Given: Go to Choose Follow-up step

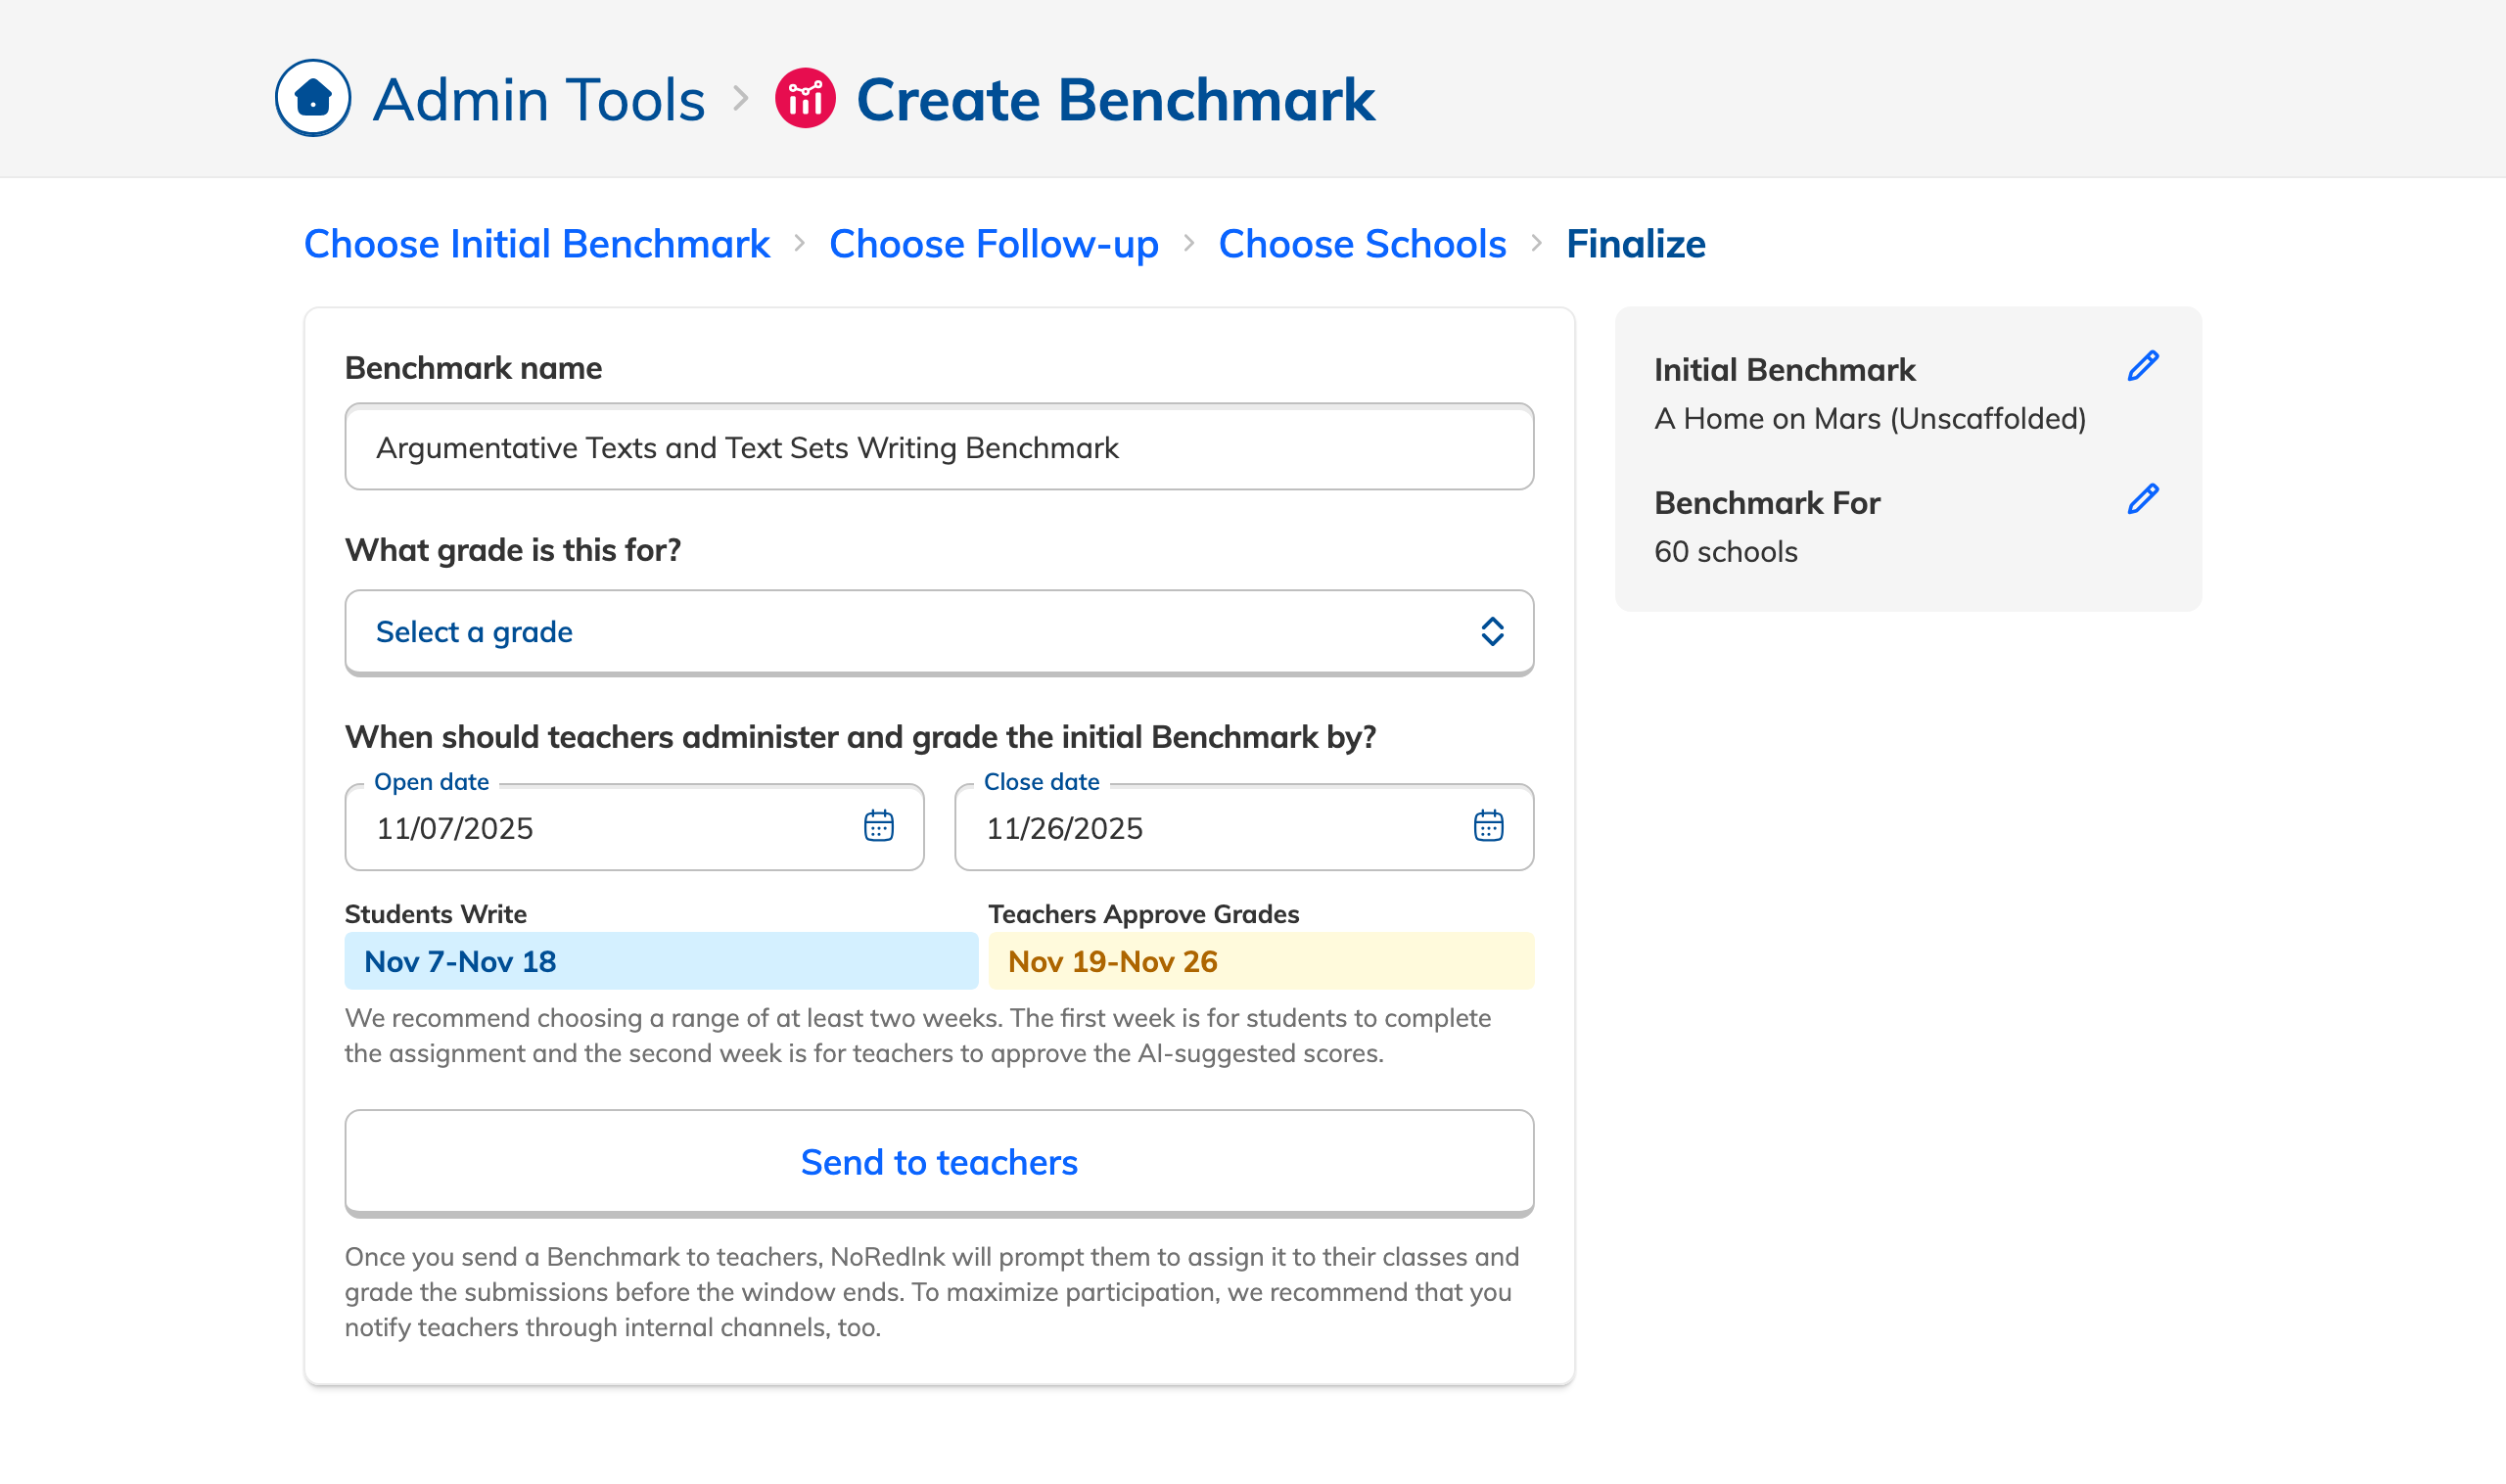Looking at the screenshot, I should pyautogui.click(x=993, y=244).
